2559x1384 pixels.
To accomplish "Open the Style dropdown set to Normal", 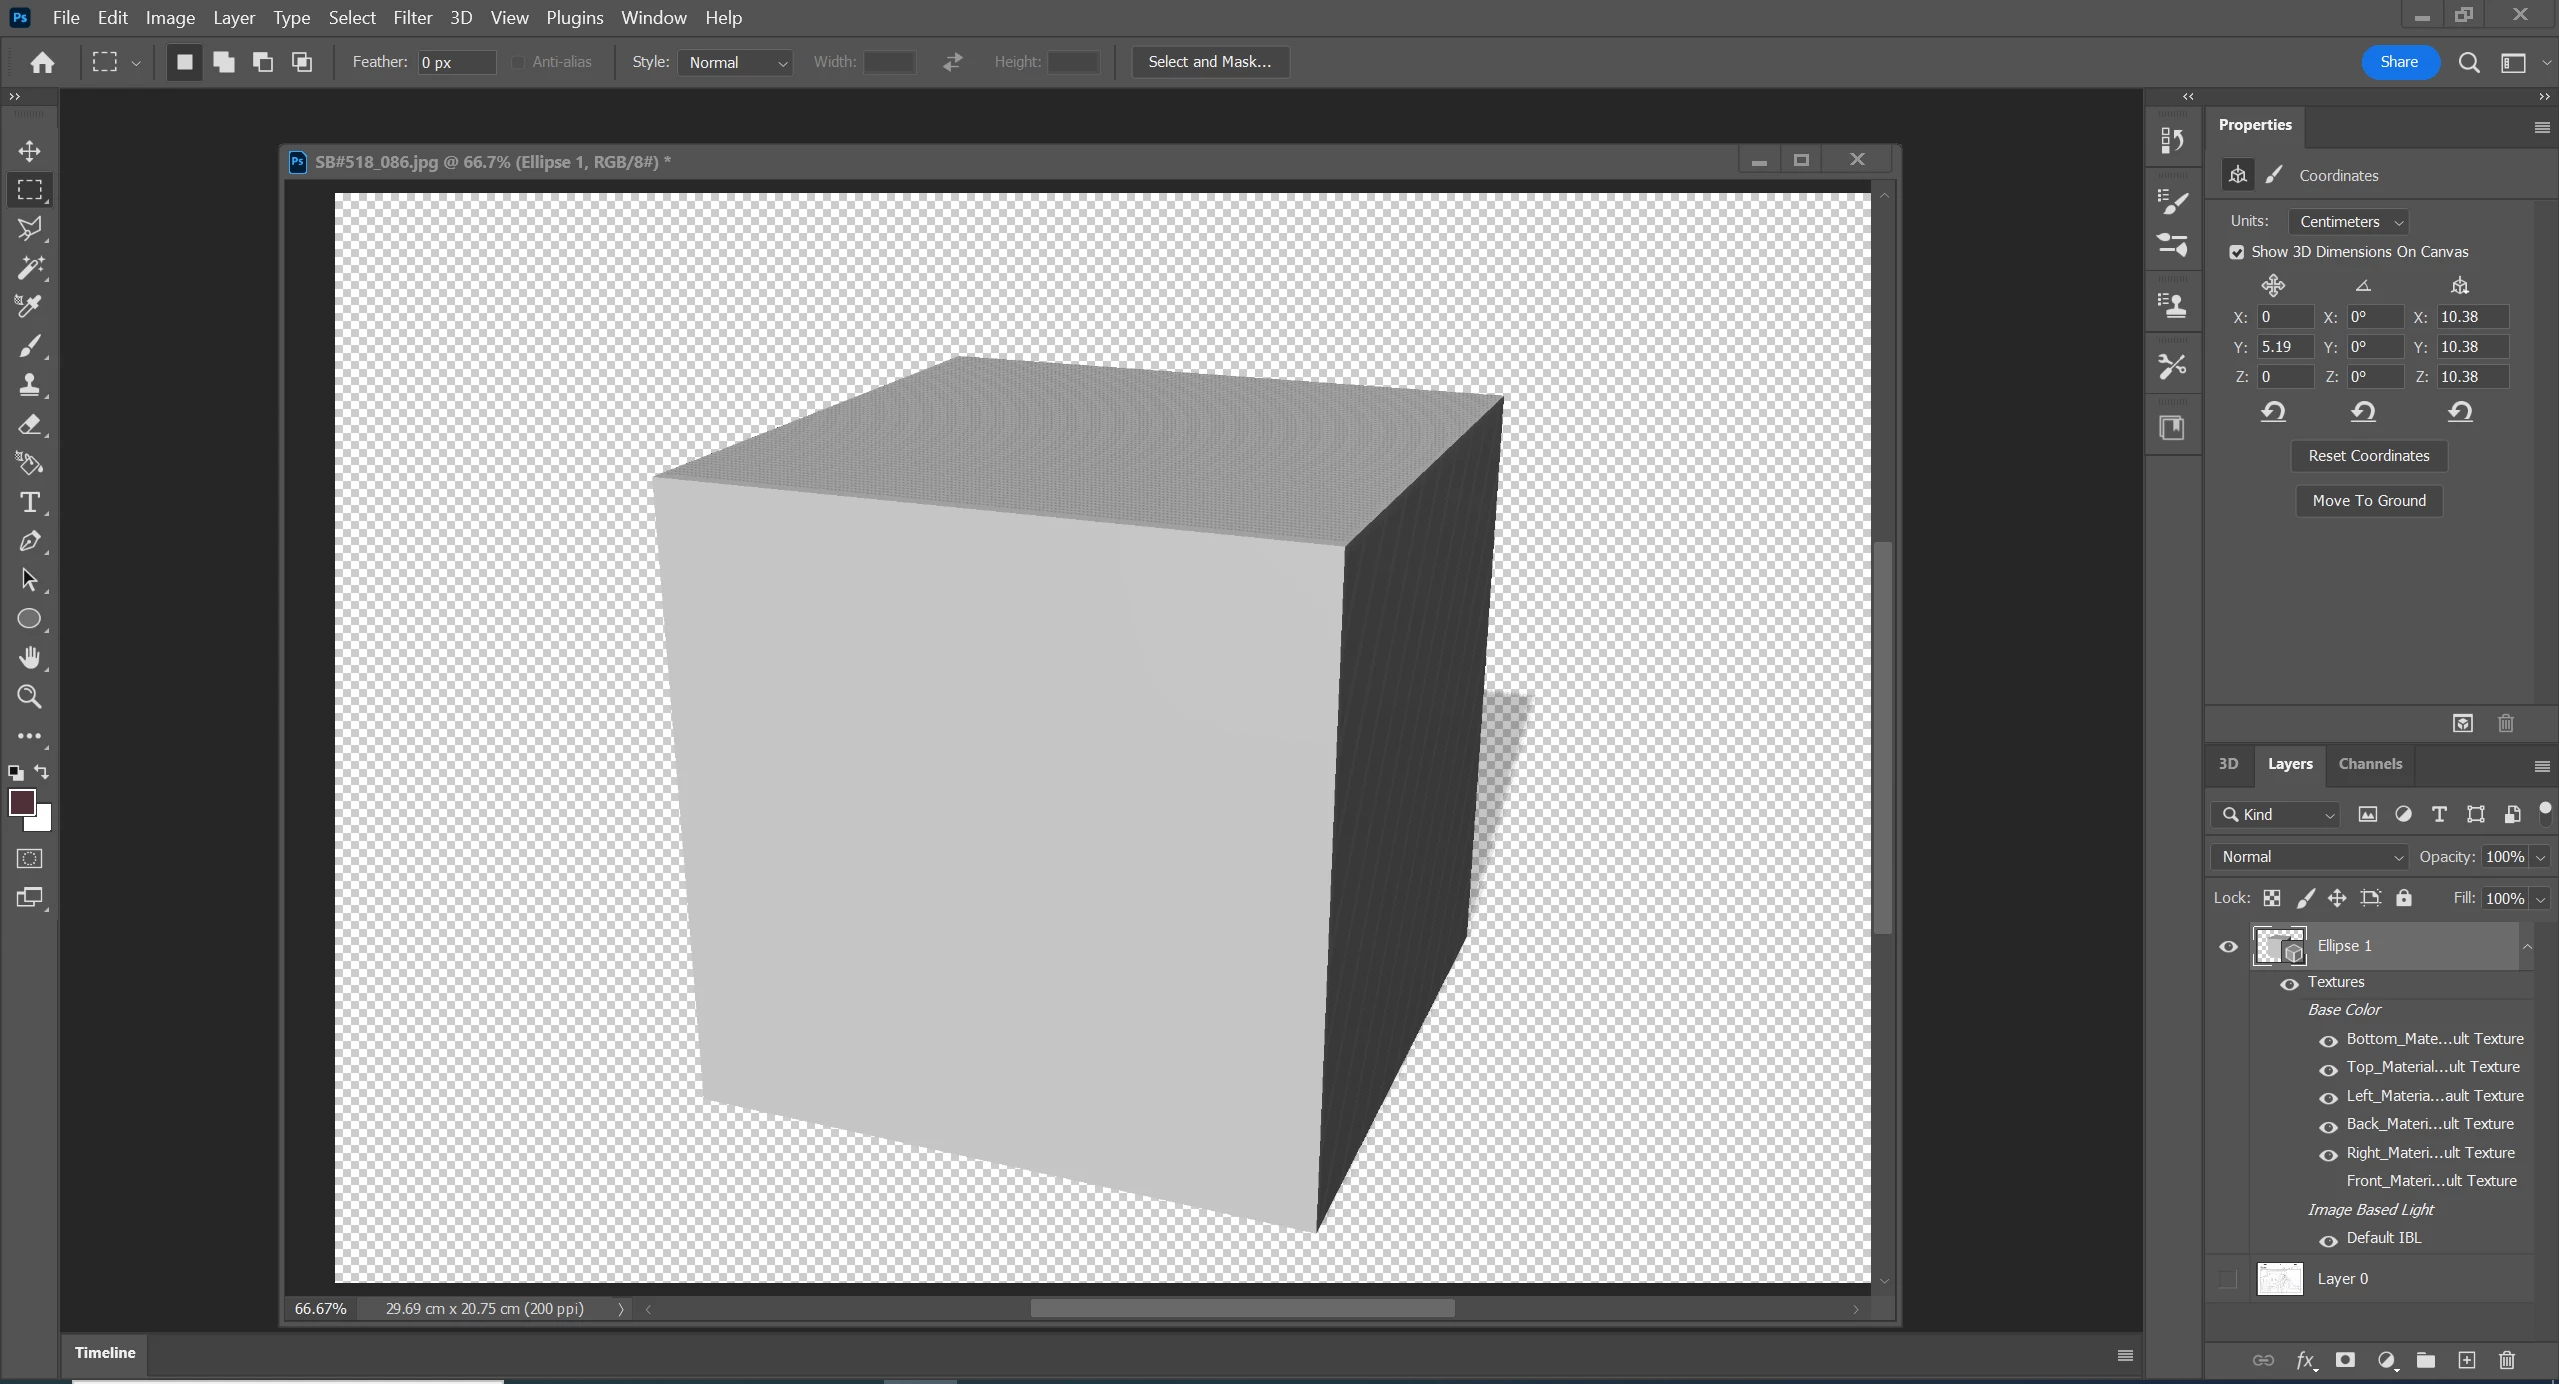I will (x=736, y=62).
